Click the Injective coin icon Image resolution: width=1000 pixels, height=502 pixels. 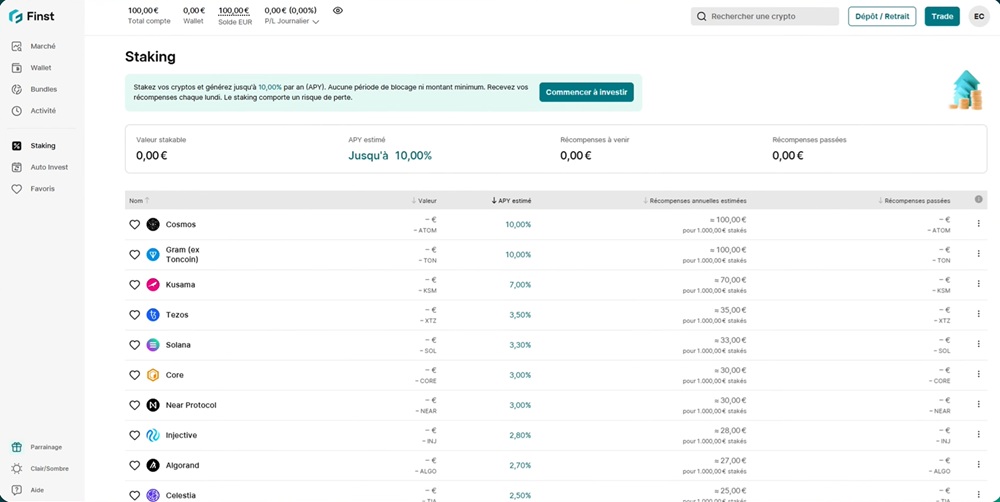(152, 435)
